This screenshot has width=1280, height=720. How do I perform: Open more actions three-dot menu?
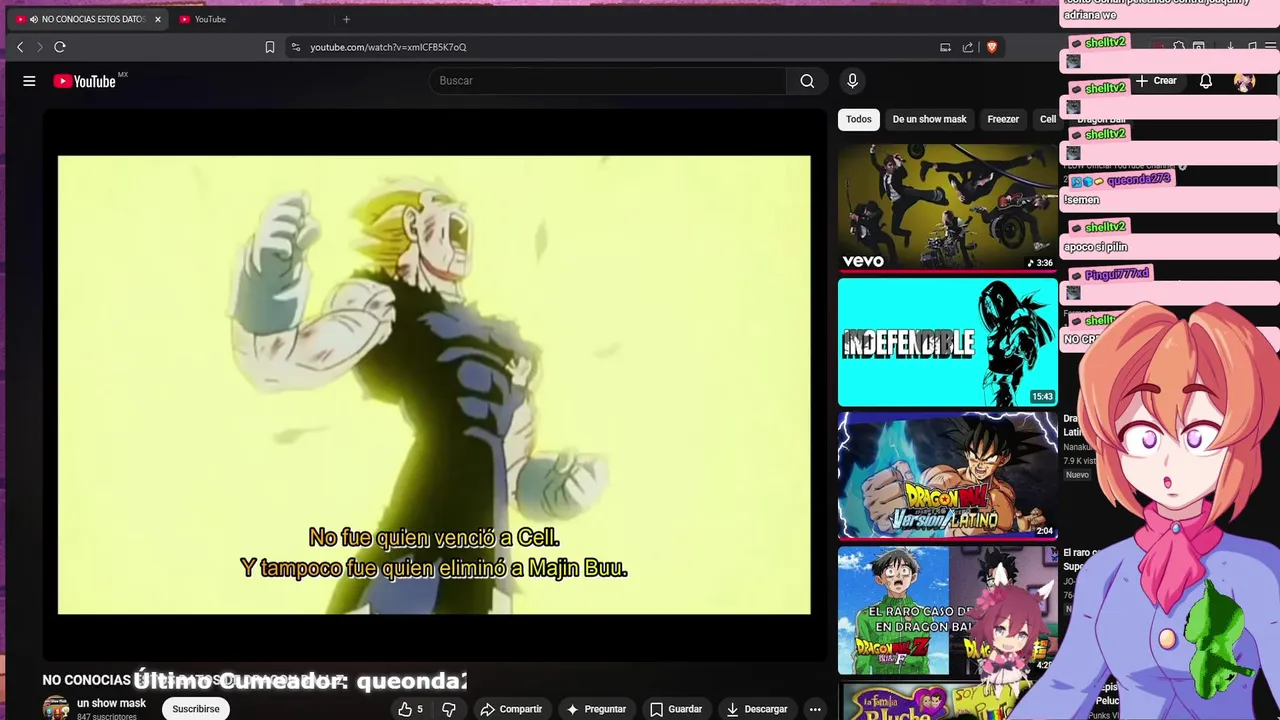coord(815,709)
